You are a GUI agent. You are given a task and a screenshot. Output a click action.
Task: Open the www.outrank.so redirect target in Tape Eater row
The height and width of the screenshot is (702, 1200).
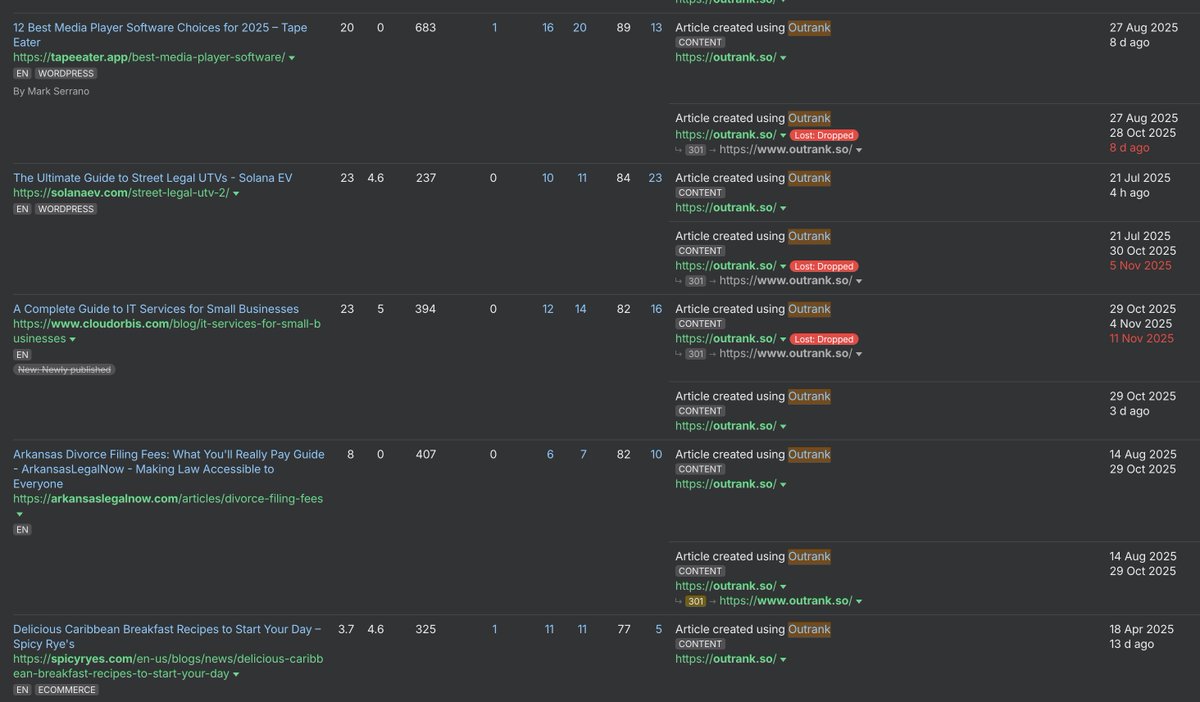click(x=785, y=150)
